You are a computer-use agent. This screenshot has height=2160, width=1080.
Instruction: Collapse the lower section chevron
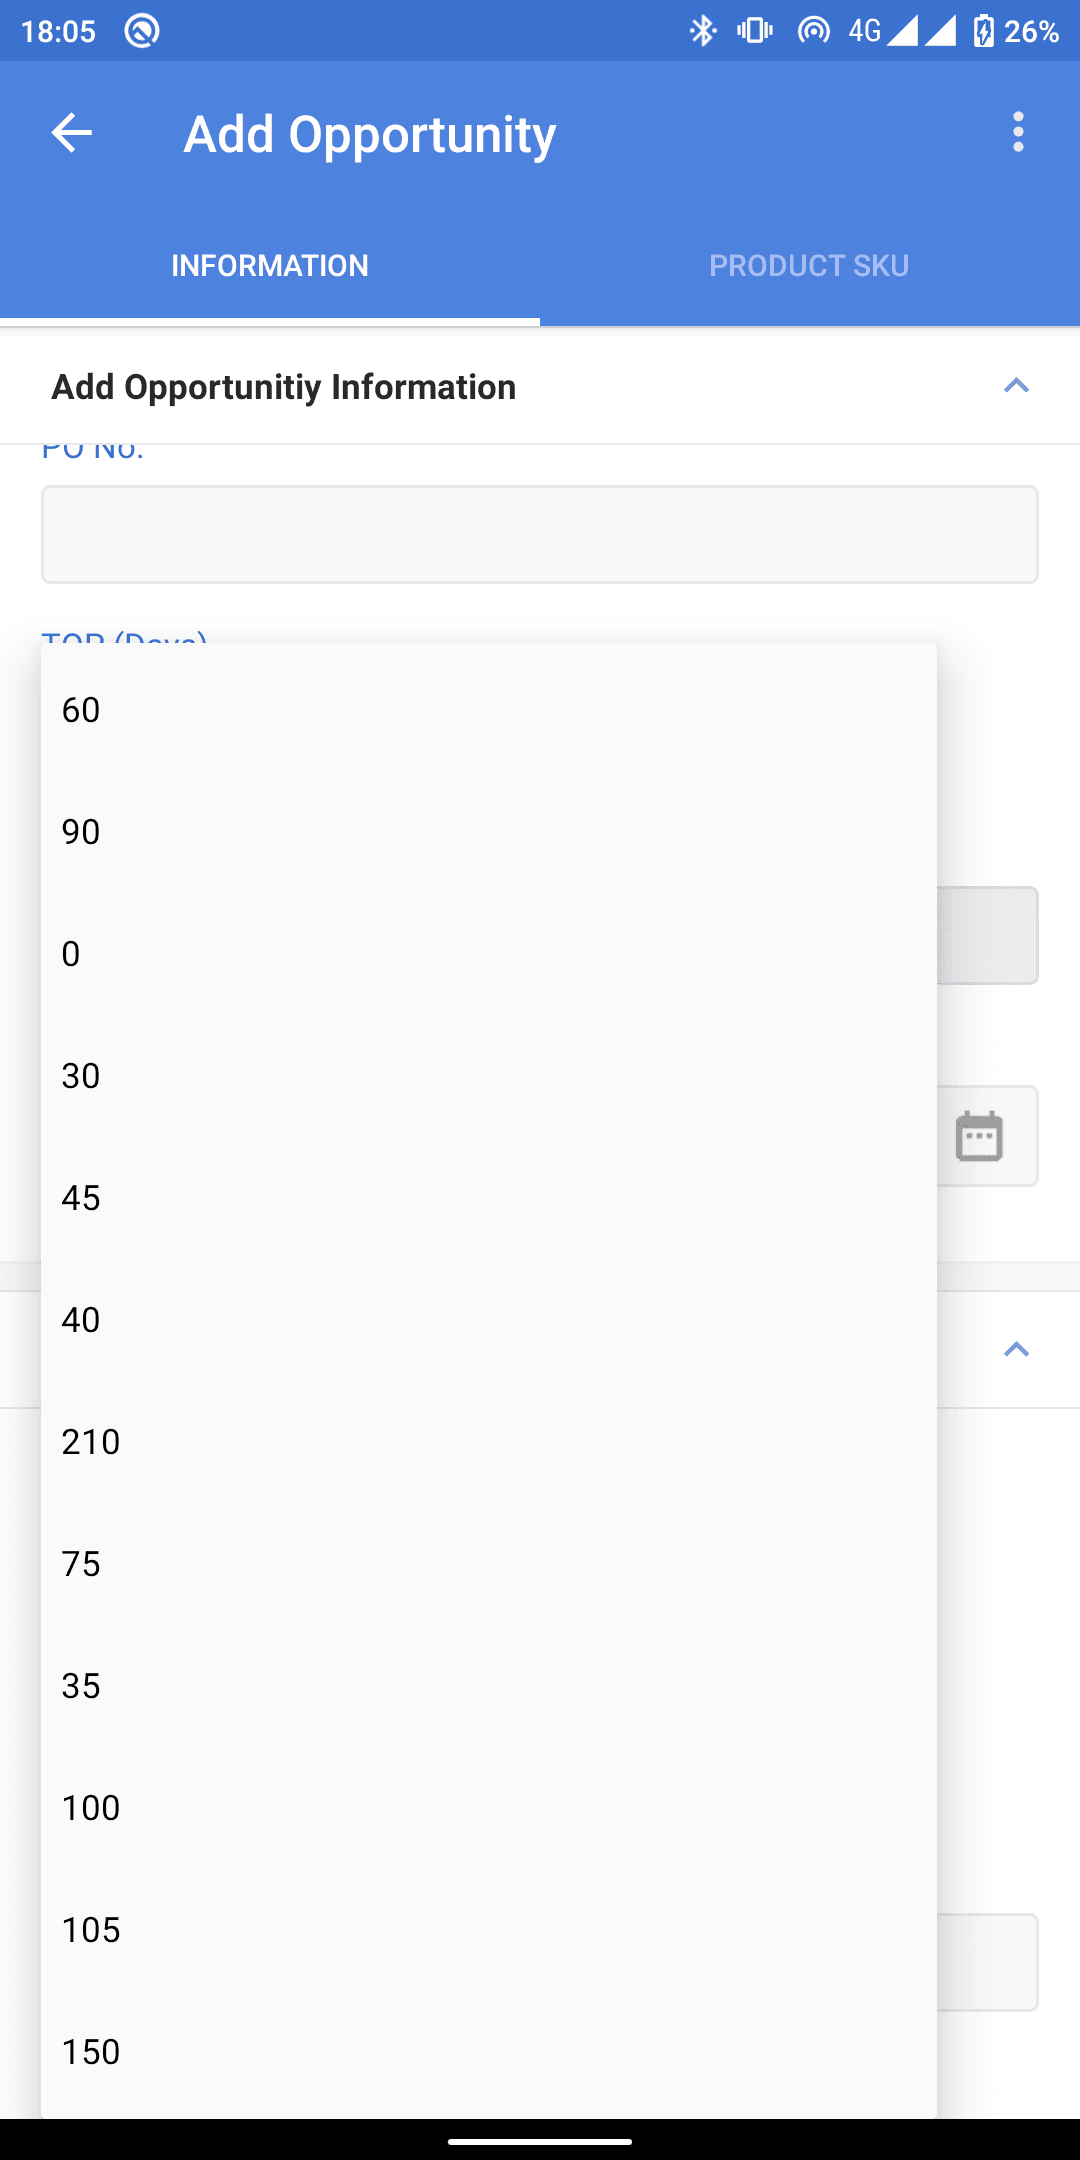(x=1016, y=1350)
